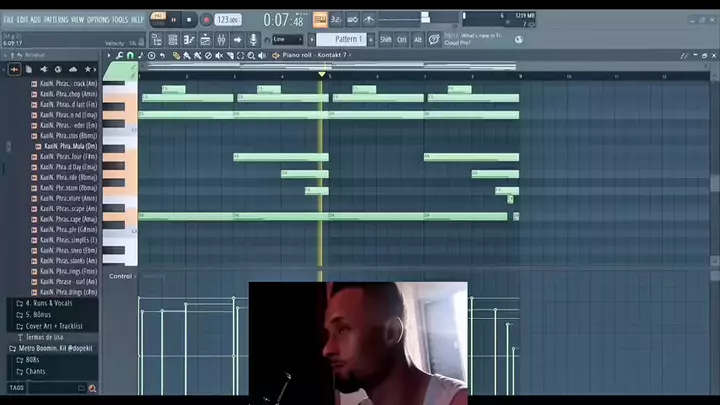Select the piano roll Draw pencil tool
Viewport: 720px width, 405px height.
176,56
